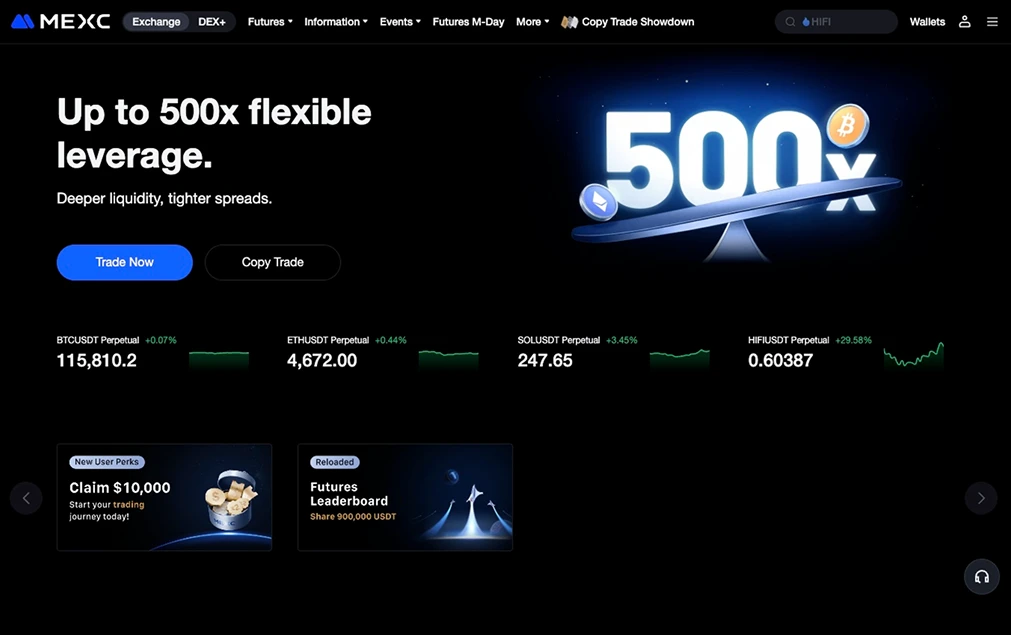Click the +0.44% change value

point(391,340)
